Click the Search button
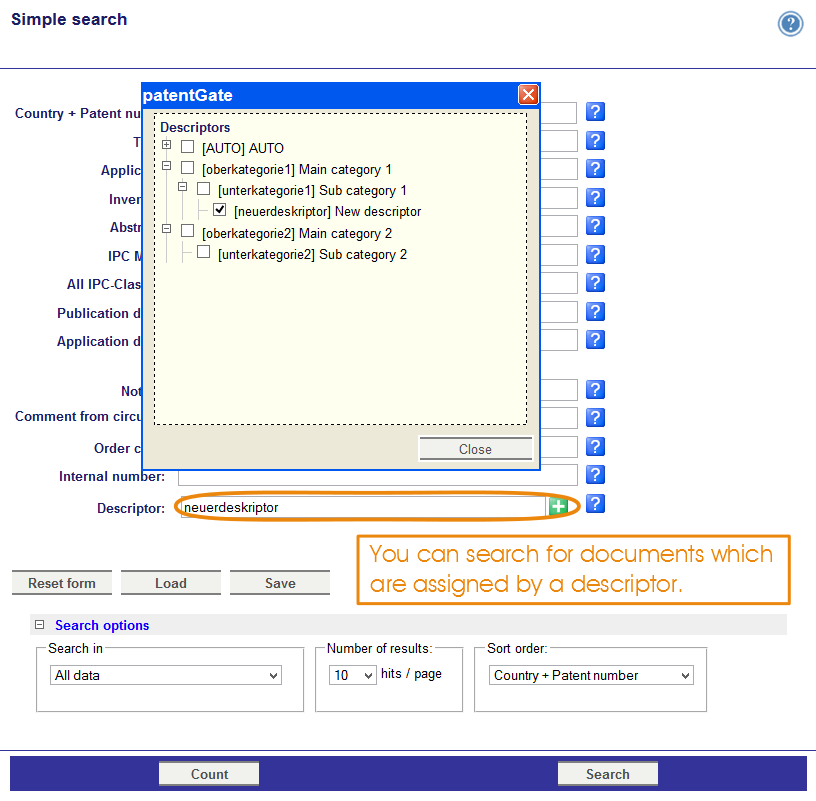Viewport: 816px width, 801px height. point(607,774)
